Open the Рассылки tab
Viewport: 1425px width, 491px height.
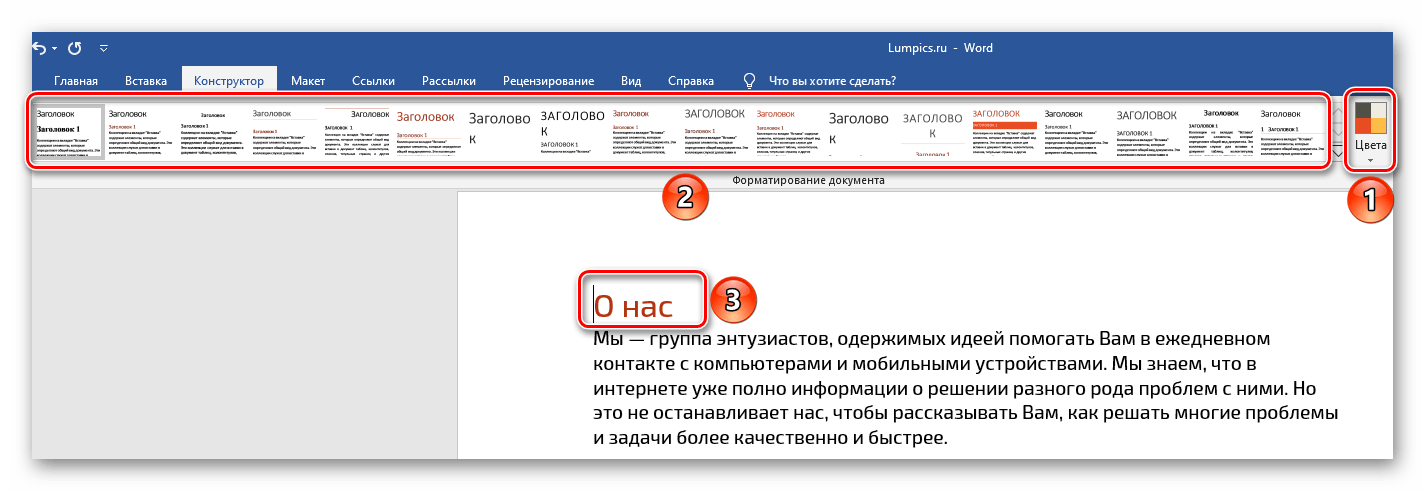tap(449, 81)
